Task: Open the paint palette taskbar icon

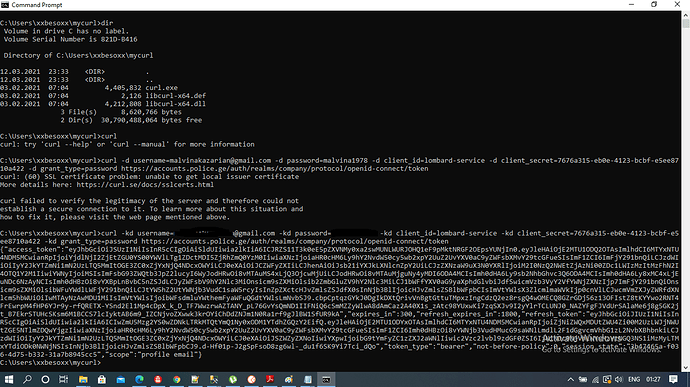Action: point(289,380)
